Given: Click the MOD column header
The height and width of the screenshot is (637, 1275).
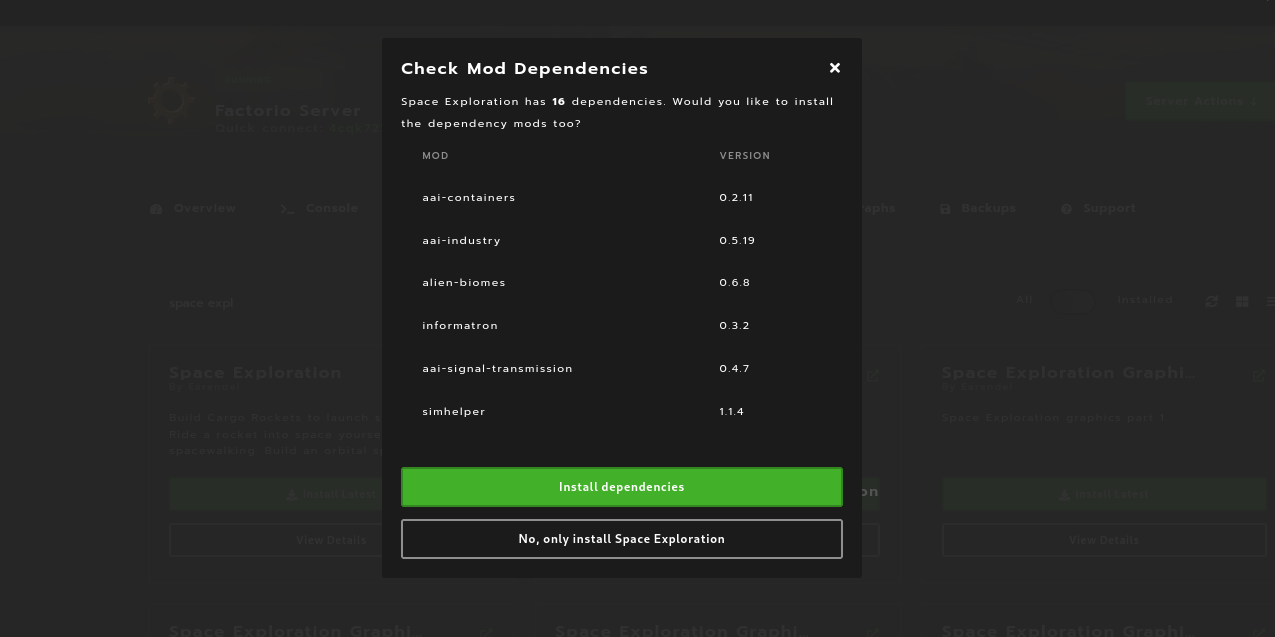Looking at the screenshot, I should [x=435, y=156].
